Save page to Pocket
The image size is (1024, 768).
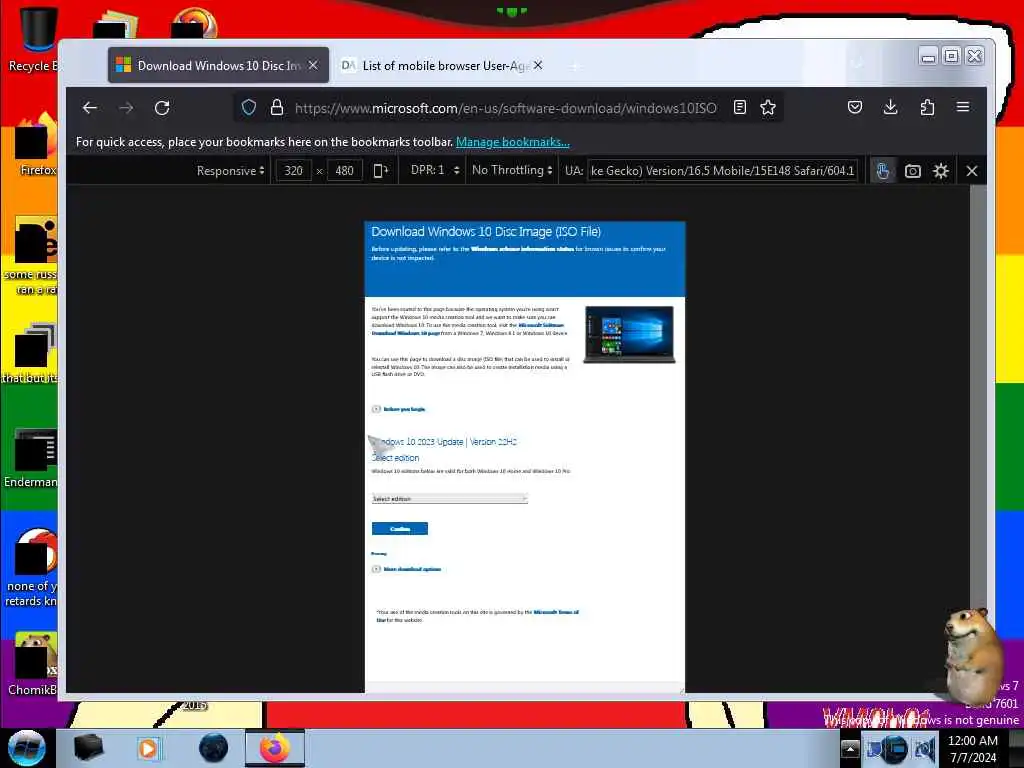tap(855, 108)
